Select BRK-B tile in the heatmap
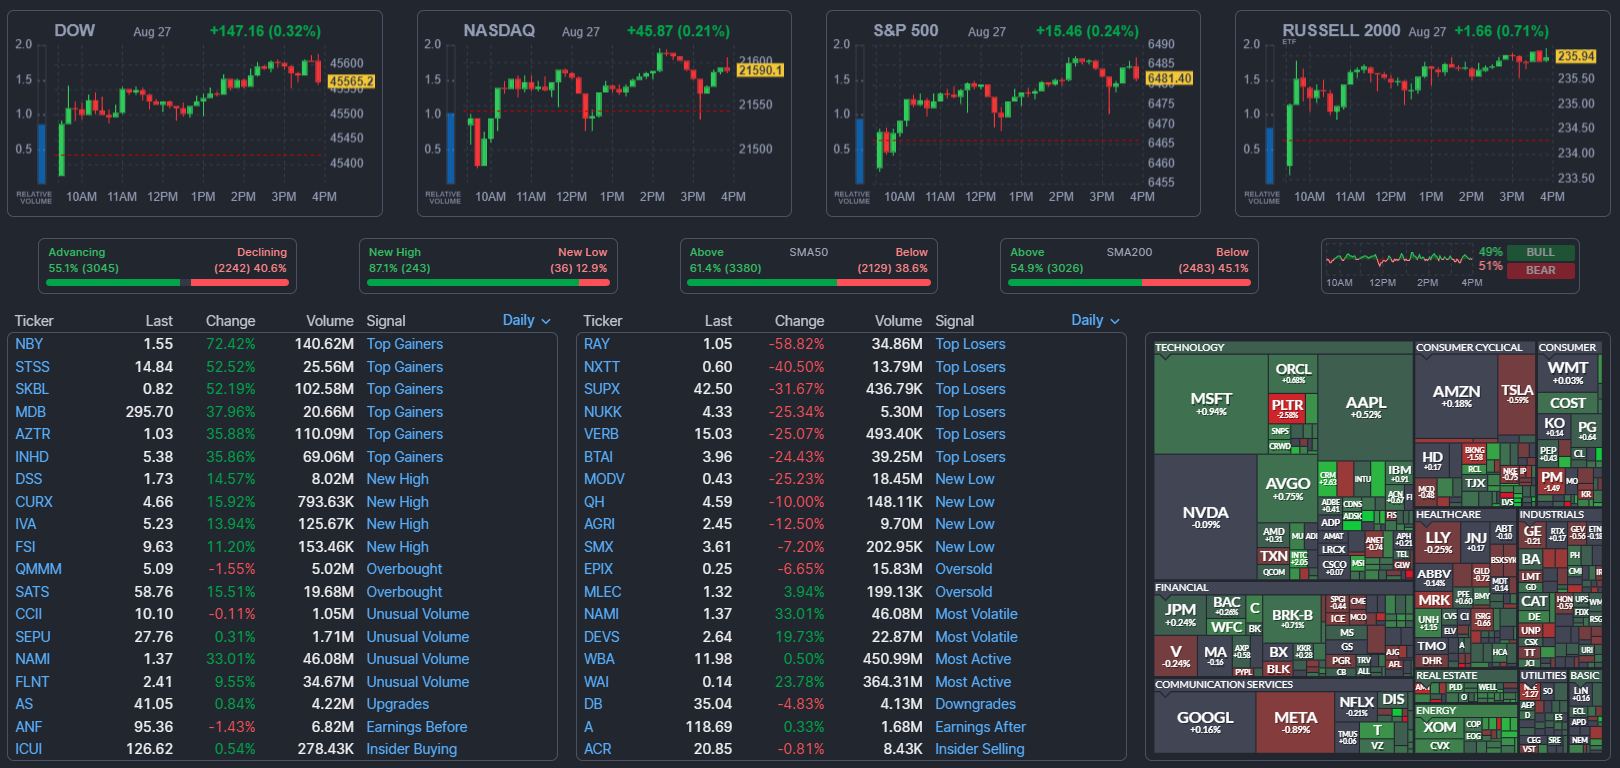Viewport: 1620px width, 768px height. coord(1292,619)
